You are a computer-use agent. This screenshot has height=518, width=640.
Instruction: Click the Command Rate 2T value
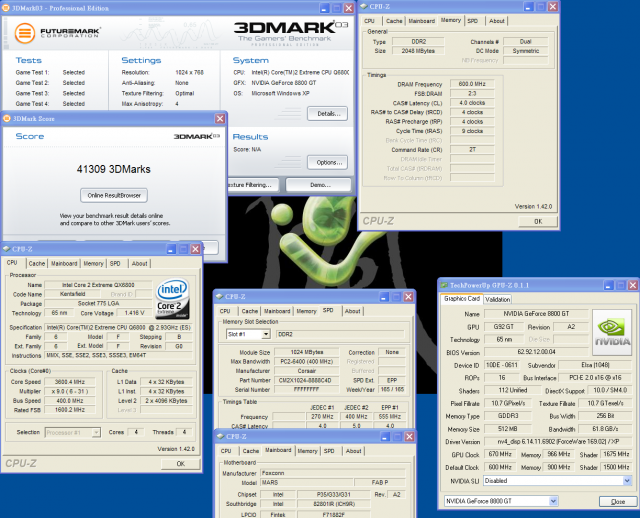[x=472, y=150]
